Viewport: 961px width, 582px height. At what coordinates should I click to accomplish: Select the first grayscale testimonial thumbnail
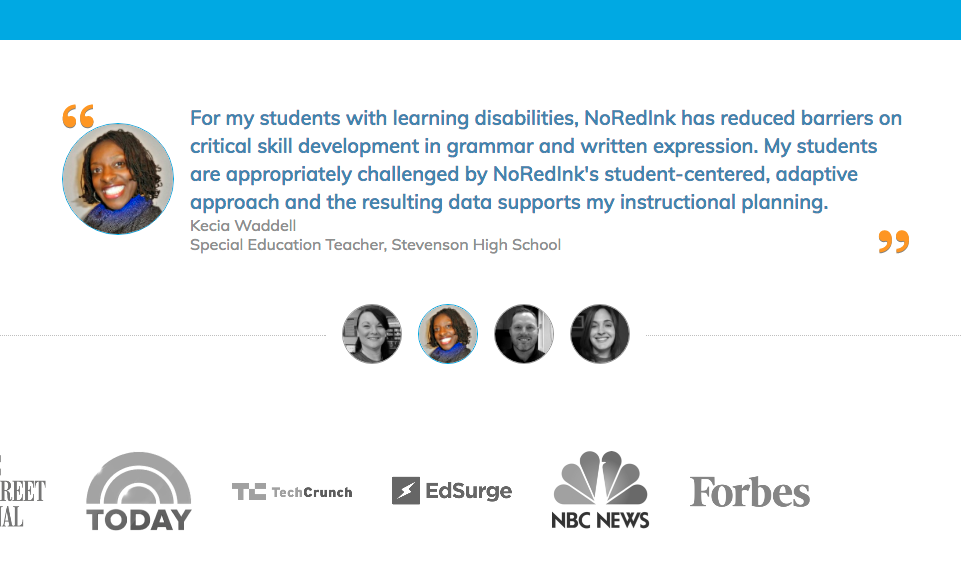point(372,334)
